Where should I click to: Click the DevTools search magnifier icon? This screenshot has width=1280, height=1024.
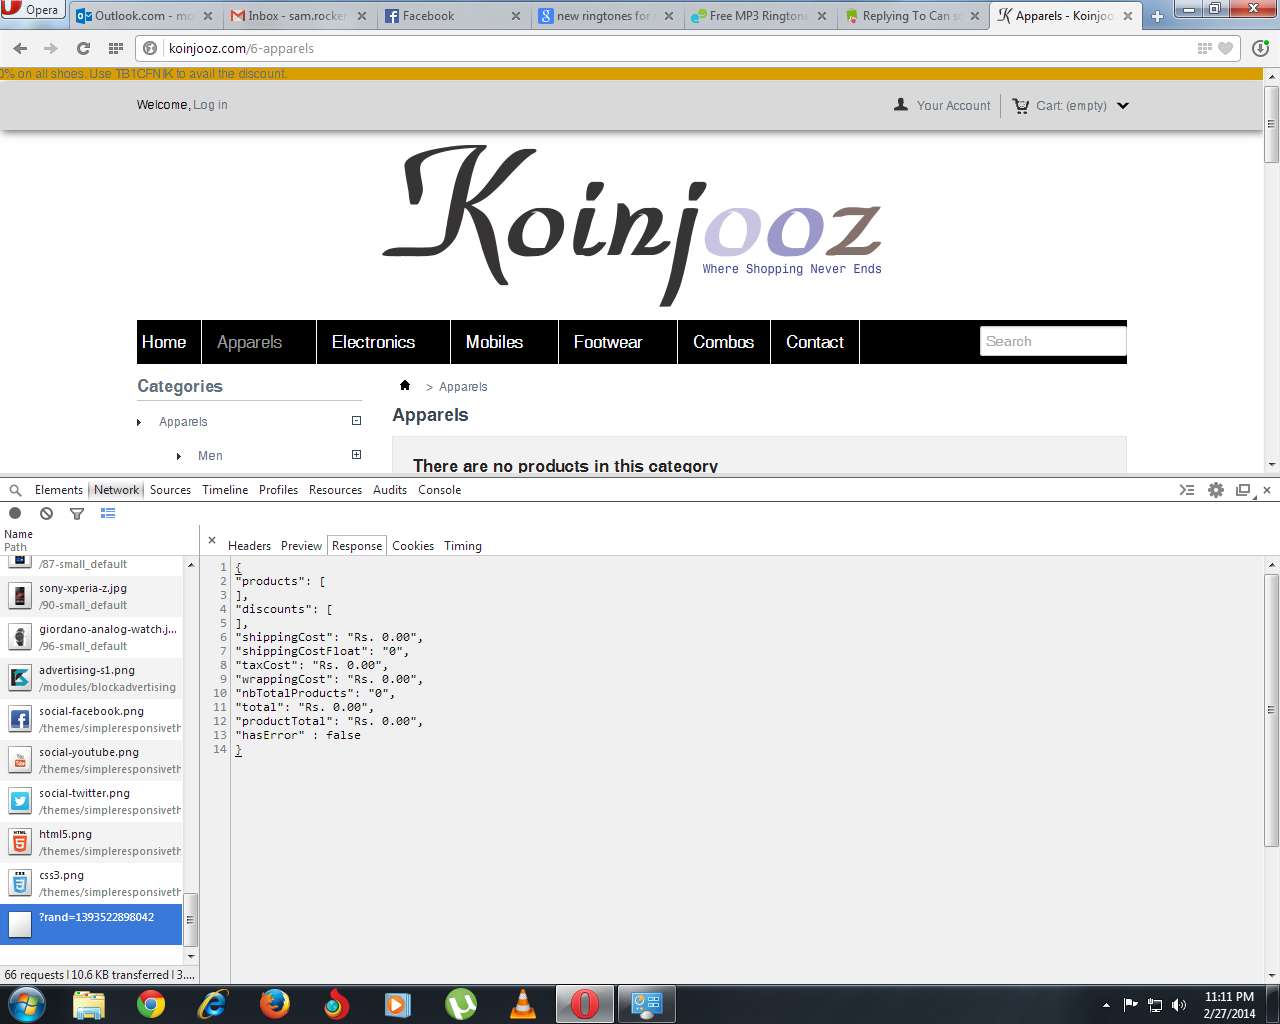coord(15,490)
